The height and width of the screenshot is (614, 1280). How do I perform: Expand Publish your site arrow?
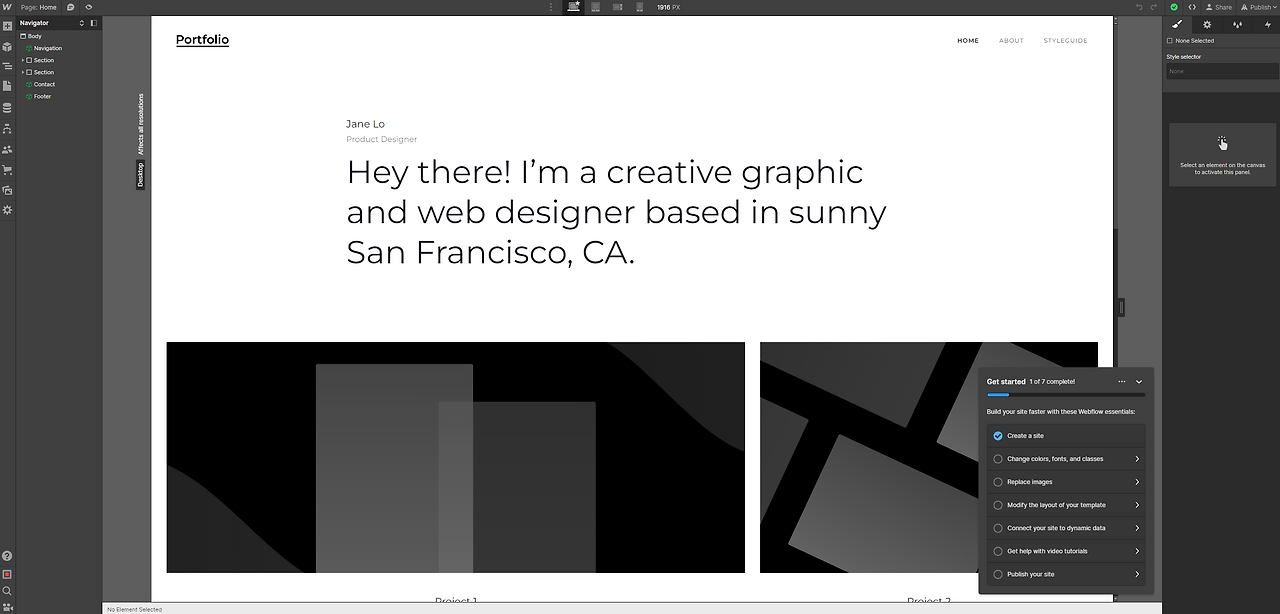pos(1137,574)
